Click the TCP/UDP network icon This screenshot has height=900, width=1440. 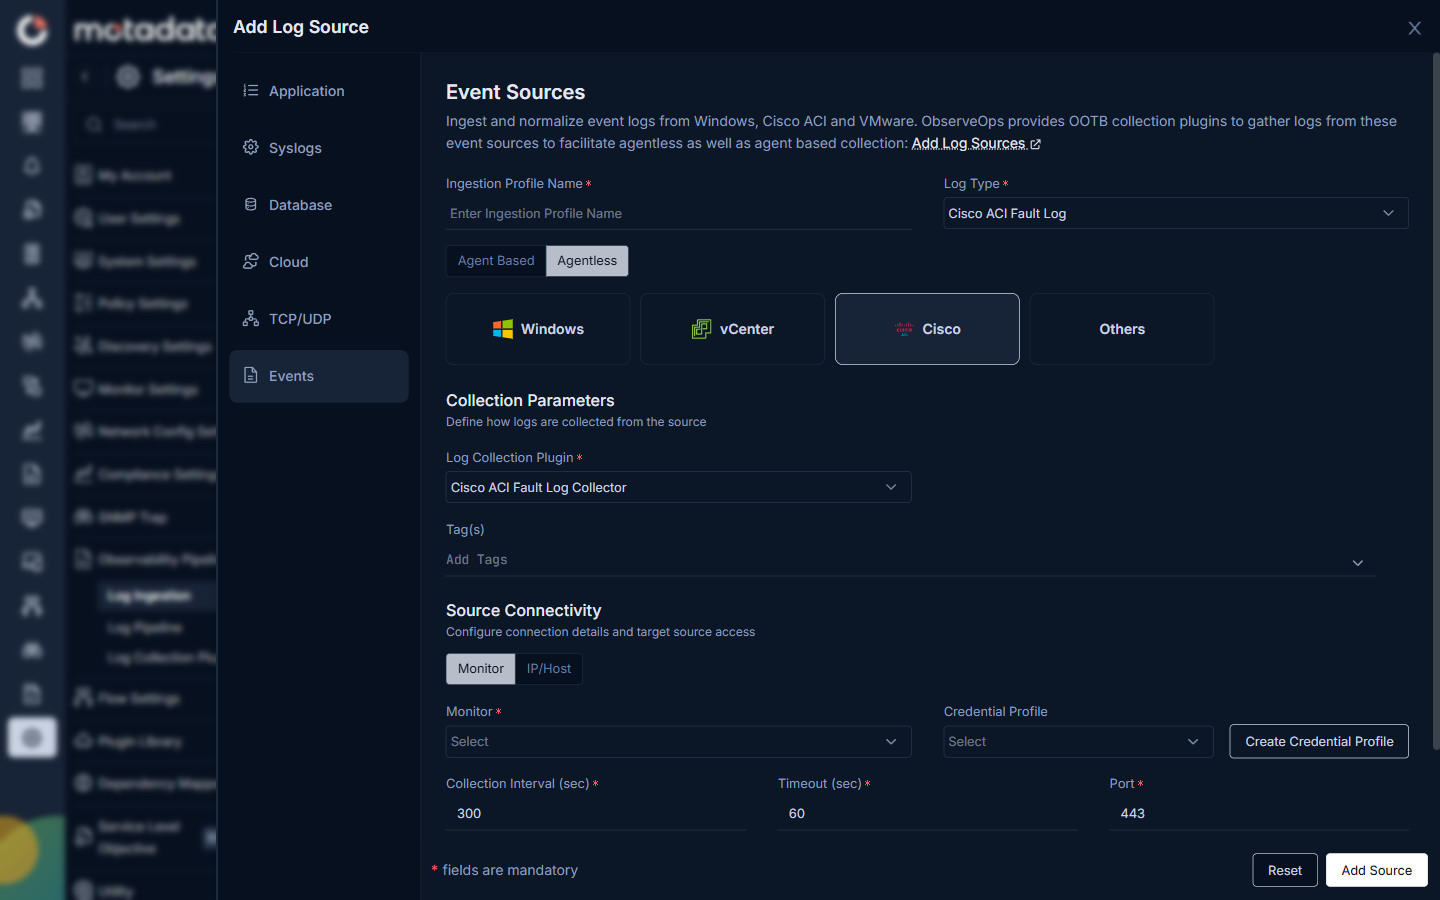(251, 319)
